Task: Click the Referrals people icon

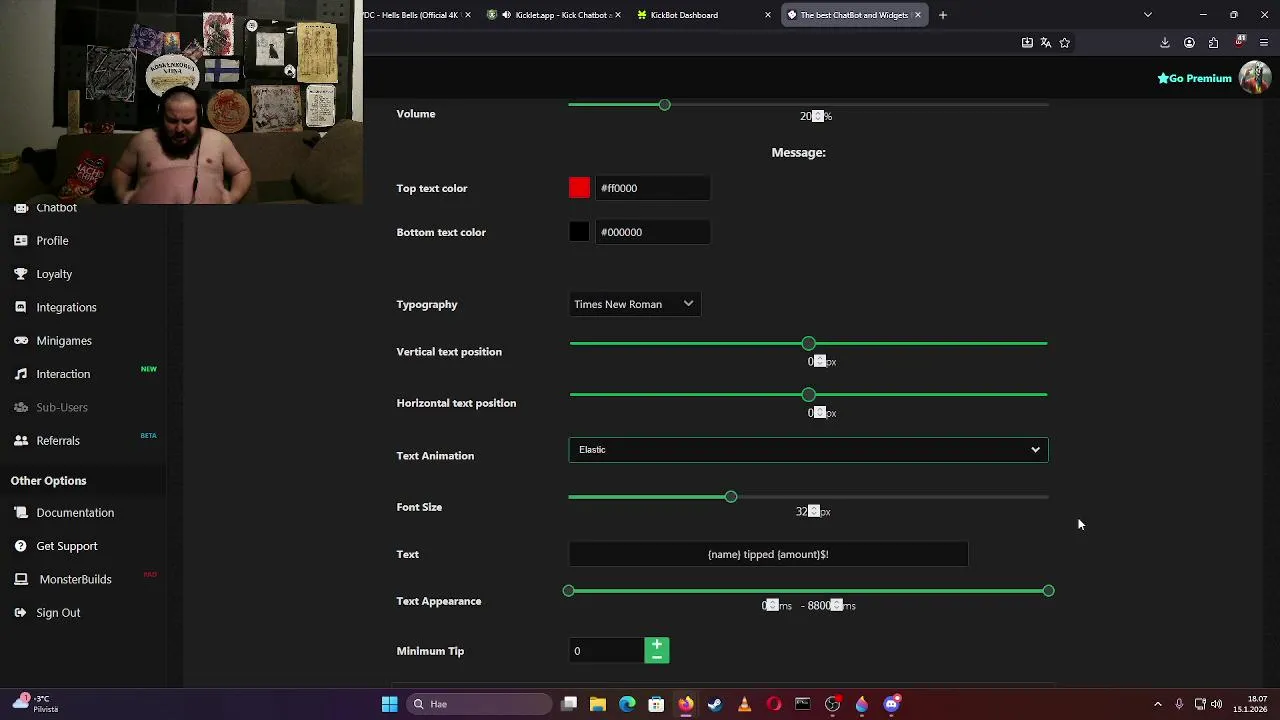Action: [x=21, y=441]
